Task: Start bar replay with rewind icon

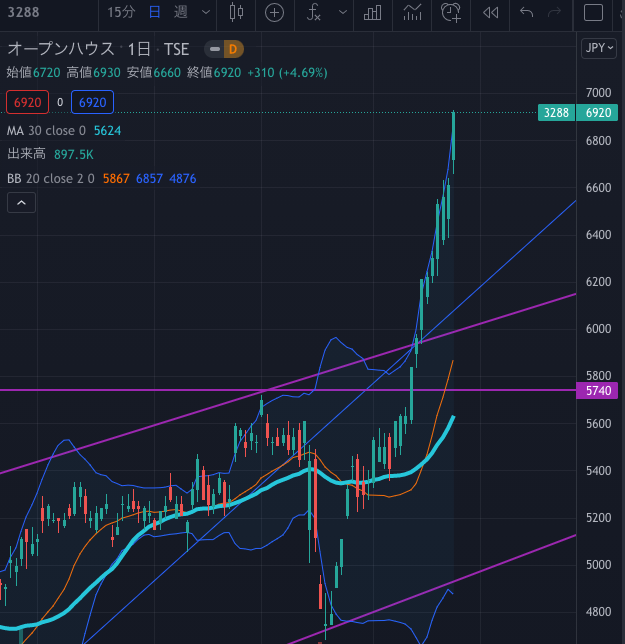Action: (x=490, y=13)
